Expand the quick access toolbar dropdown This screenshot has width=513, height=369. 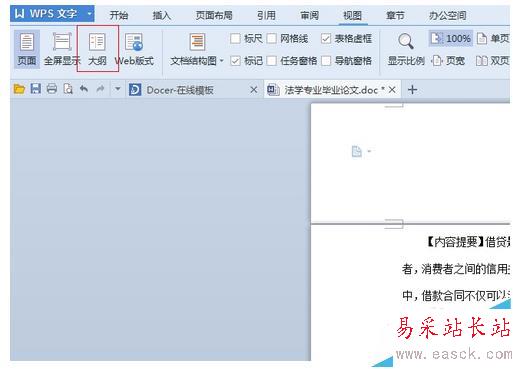click(117, 89)
